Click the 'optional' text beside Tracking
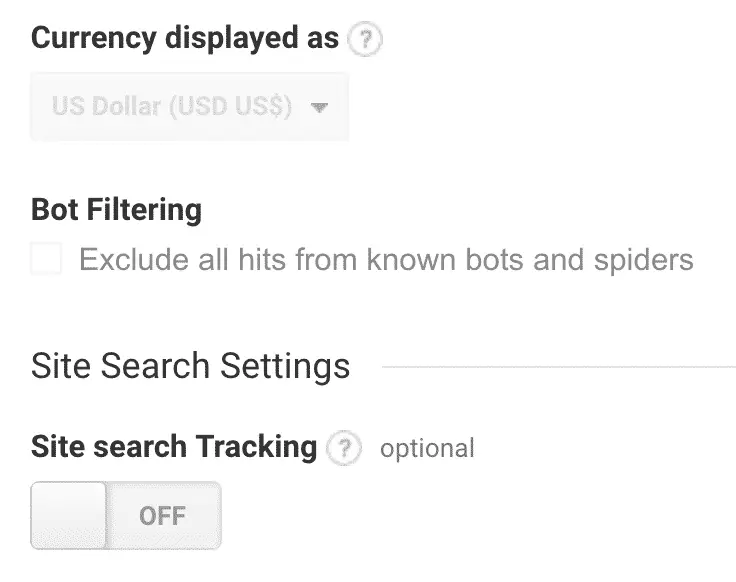This screenshot has height=582, width=736. 427,449
